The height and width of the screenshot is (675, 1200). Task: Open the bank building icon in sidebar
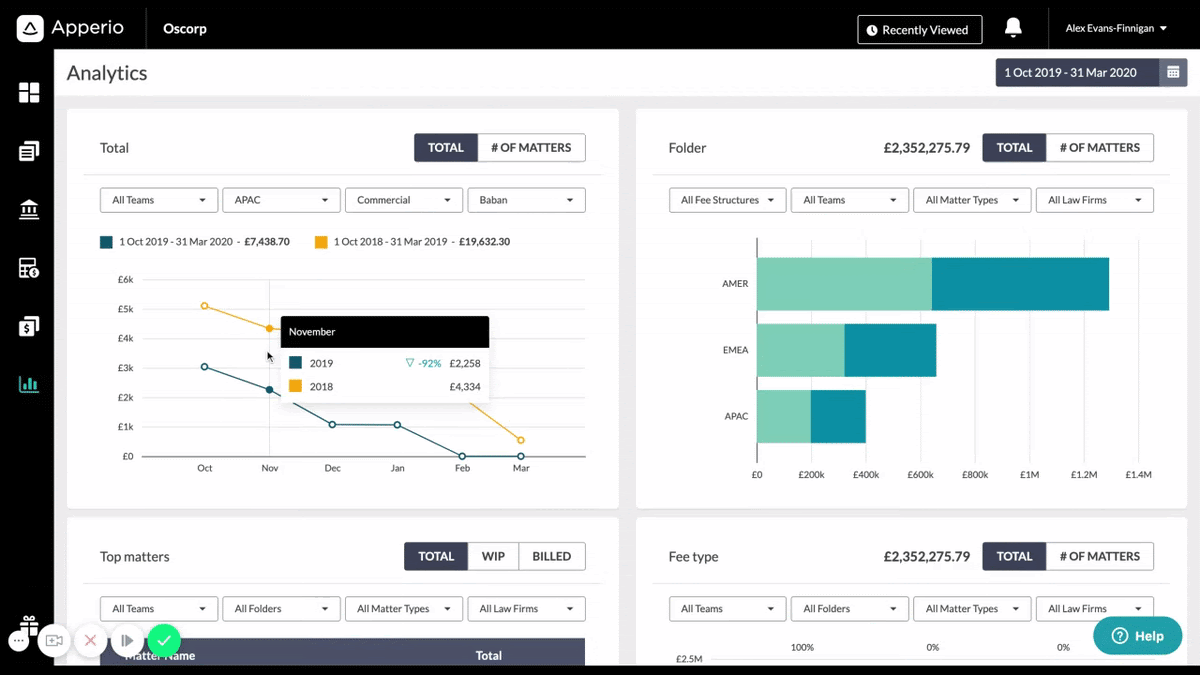(x=29, y=210)
